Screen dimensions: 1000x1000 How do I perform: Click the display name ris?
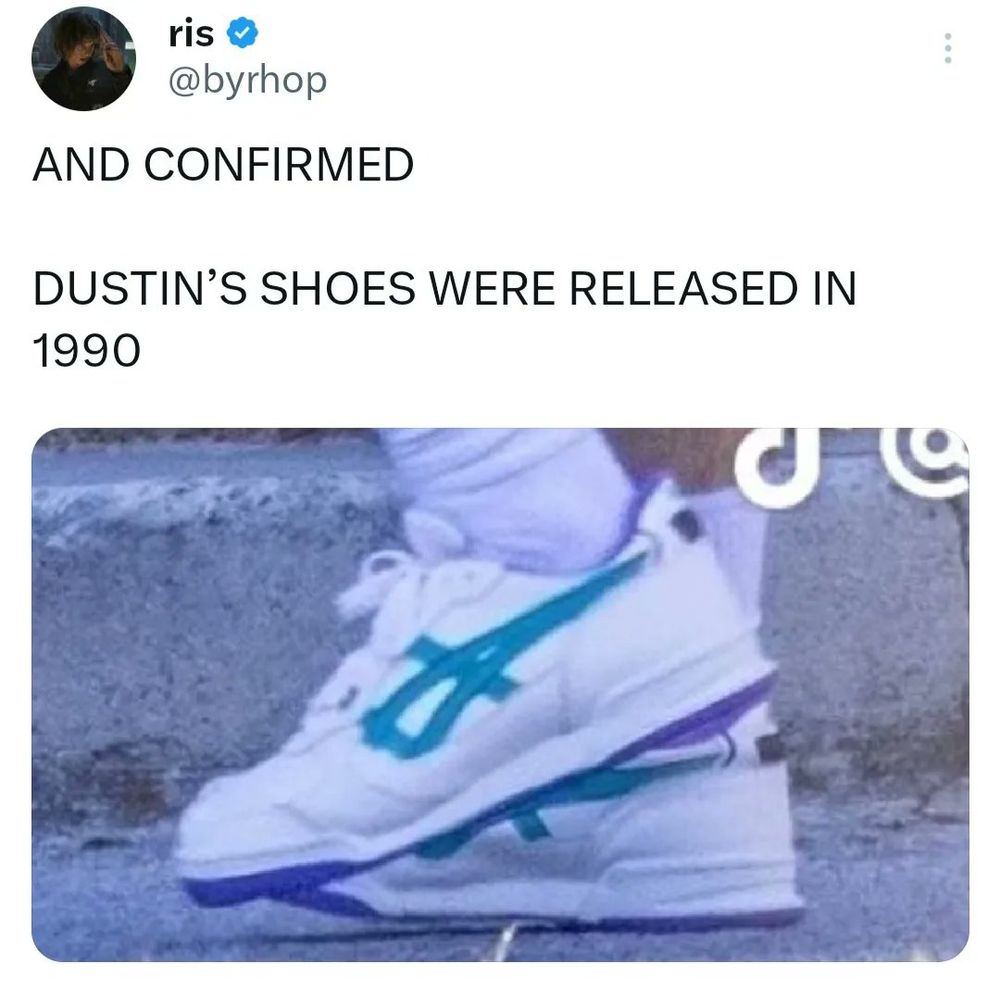191,34
